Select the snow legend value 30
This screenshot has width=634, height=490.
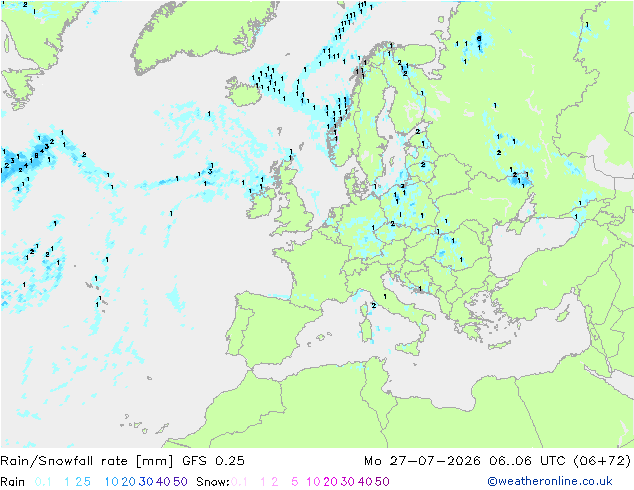coord(348,482)
